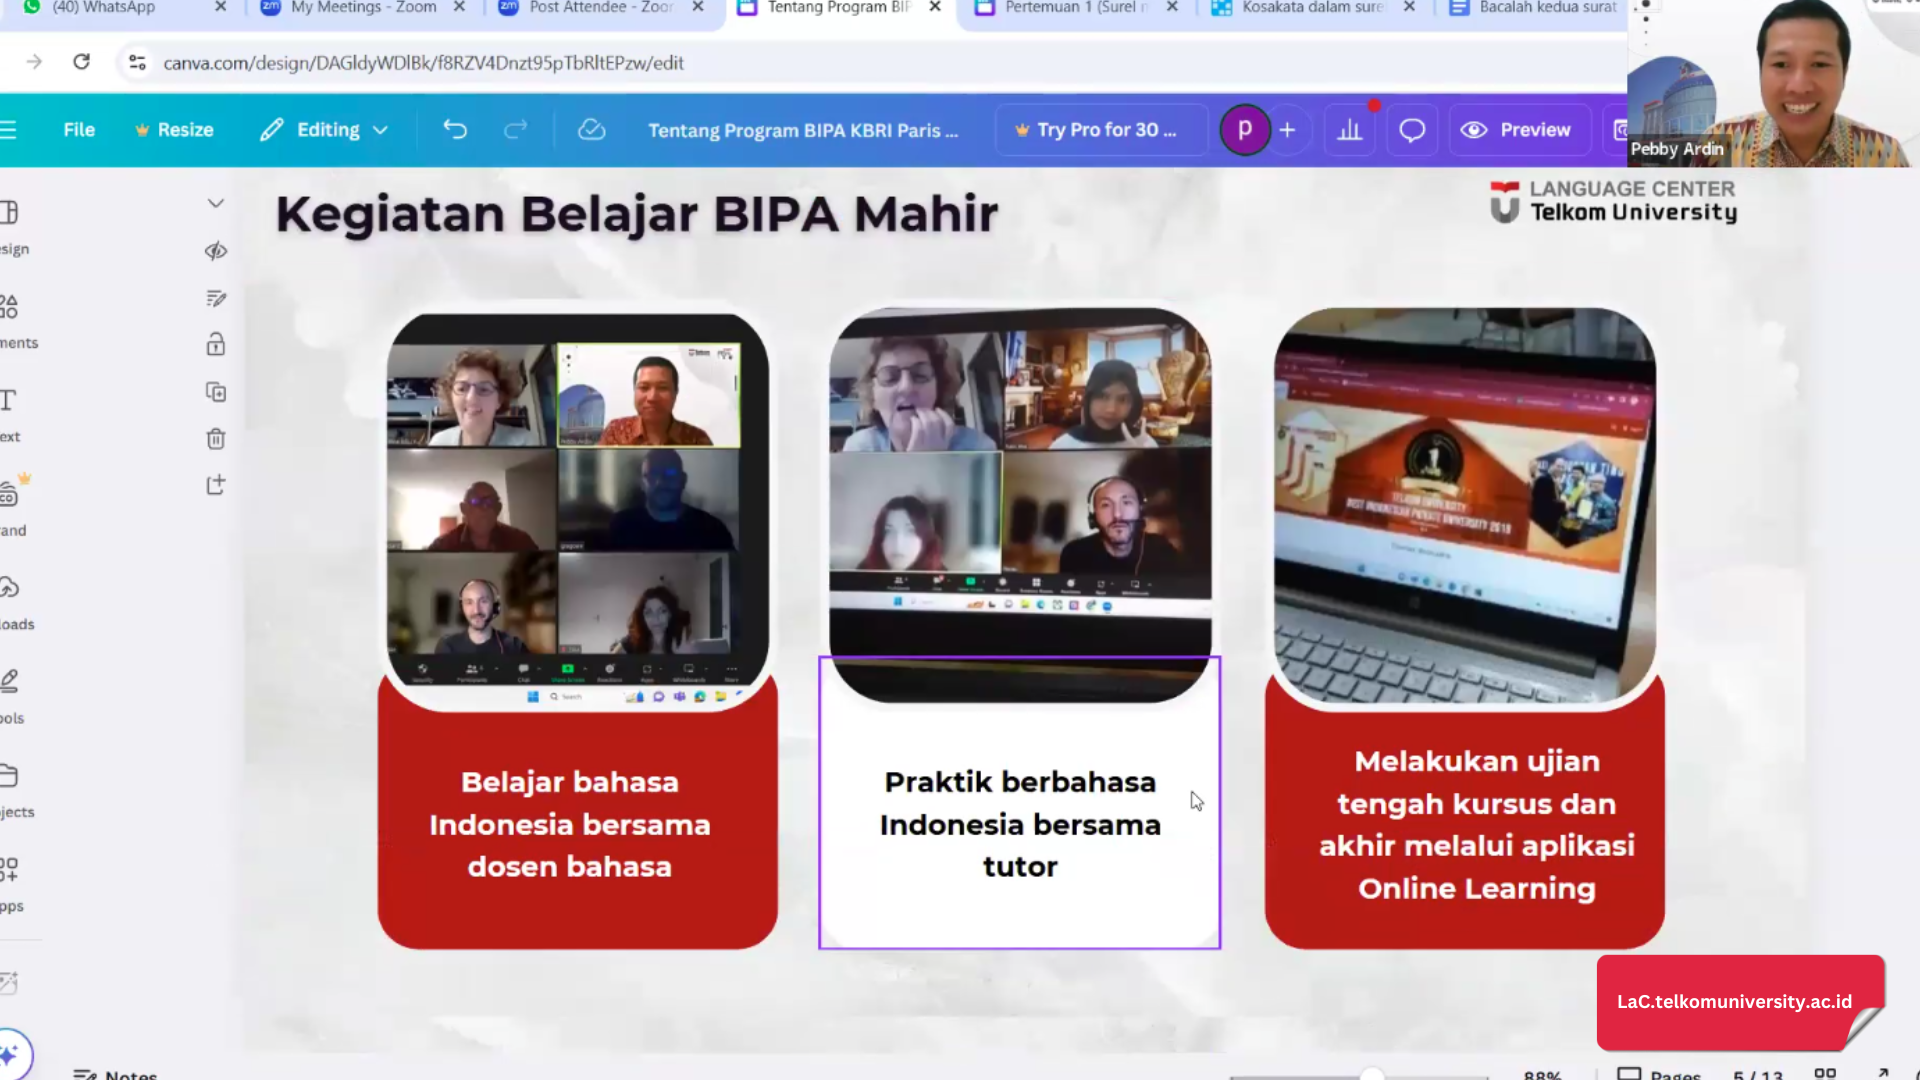Click the Undo arrow
The image size is (1920, 1080).
coord(455,129)
